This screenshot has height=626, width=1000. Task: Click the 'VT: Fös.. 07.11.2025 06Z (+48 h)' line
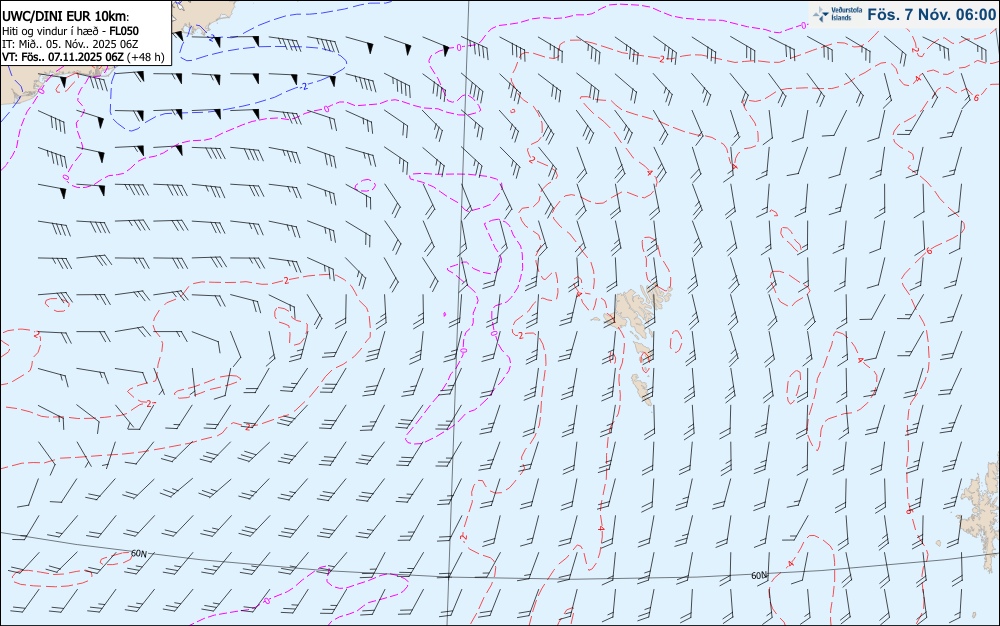83,57
